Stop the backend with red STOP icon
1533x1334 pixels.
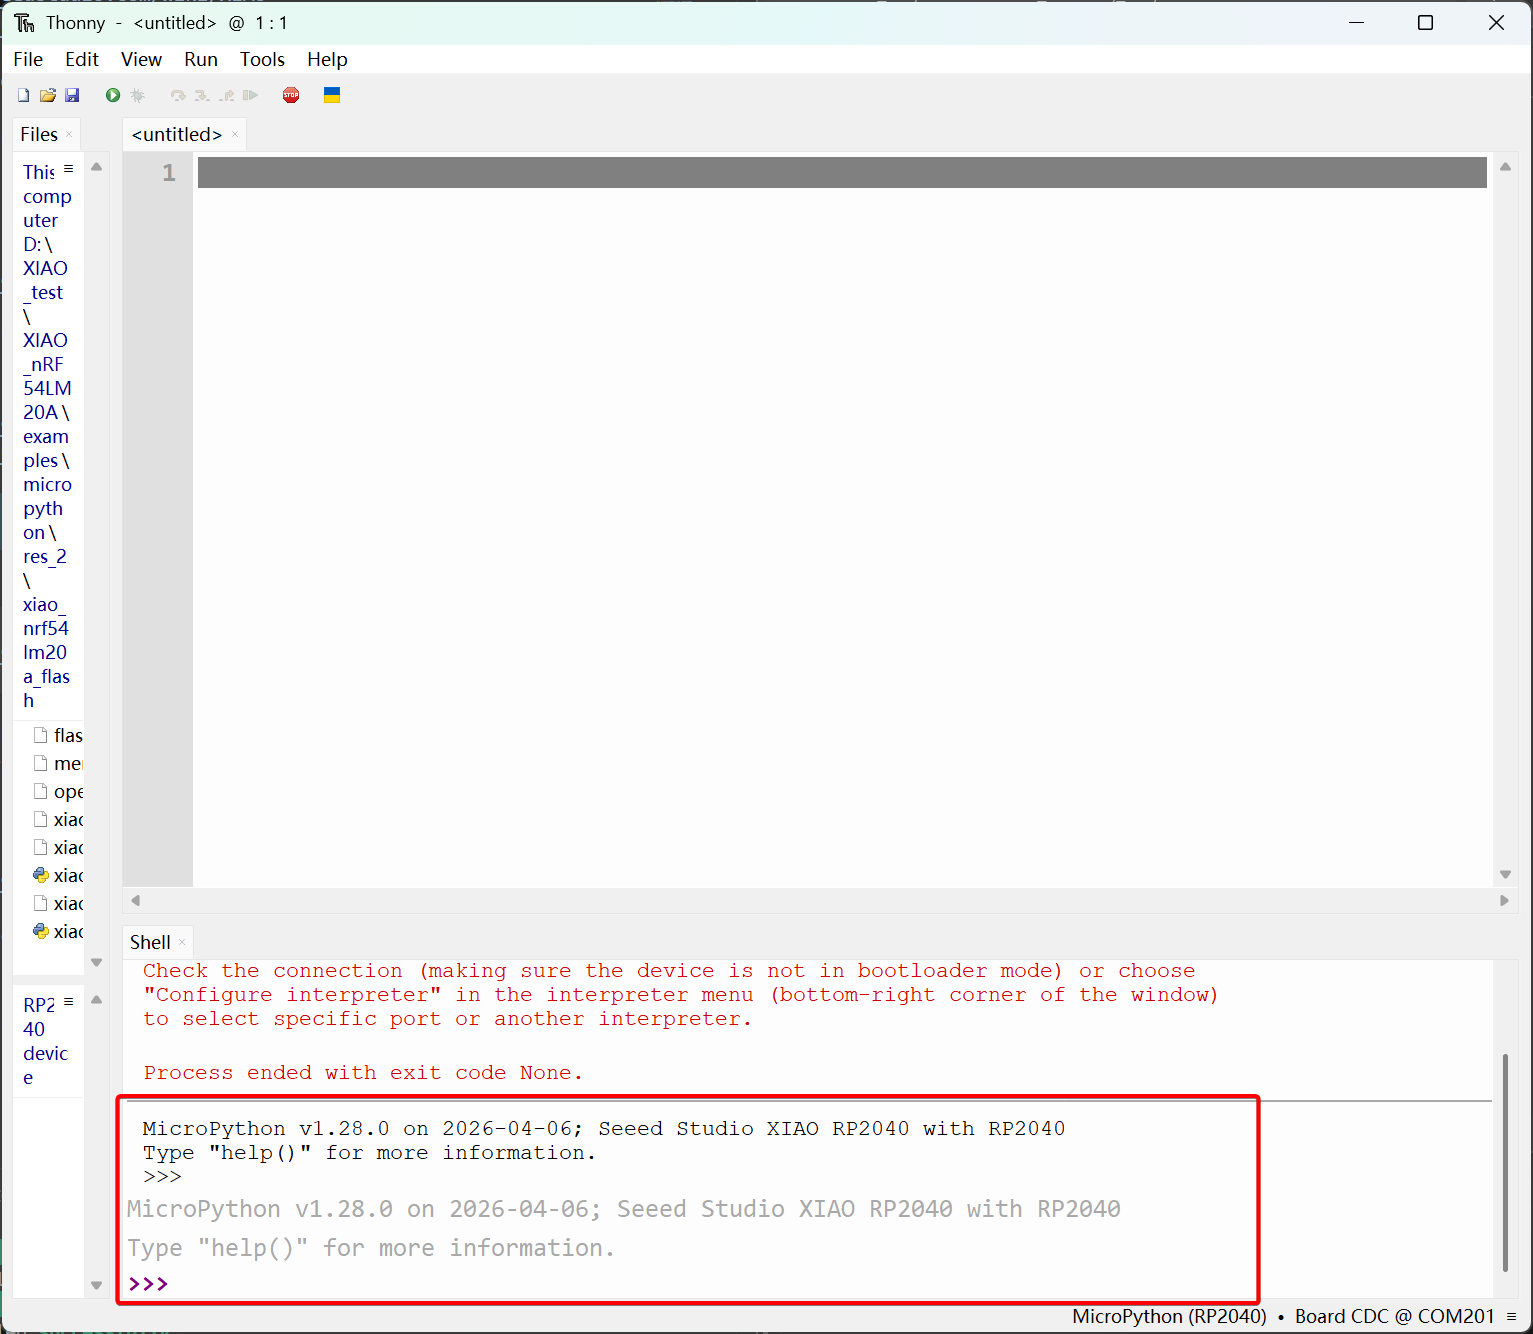pos(291,95)
